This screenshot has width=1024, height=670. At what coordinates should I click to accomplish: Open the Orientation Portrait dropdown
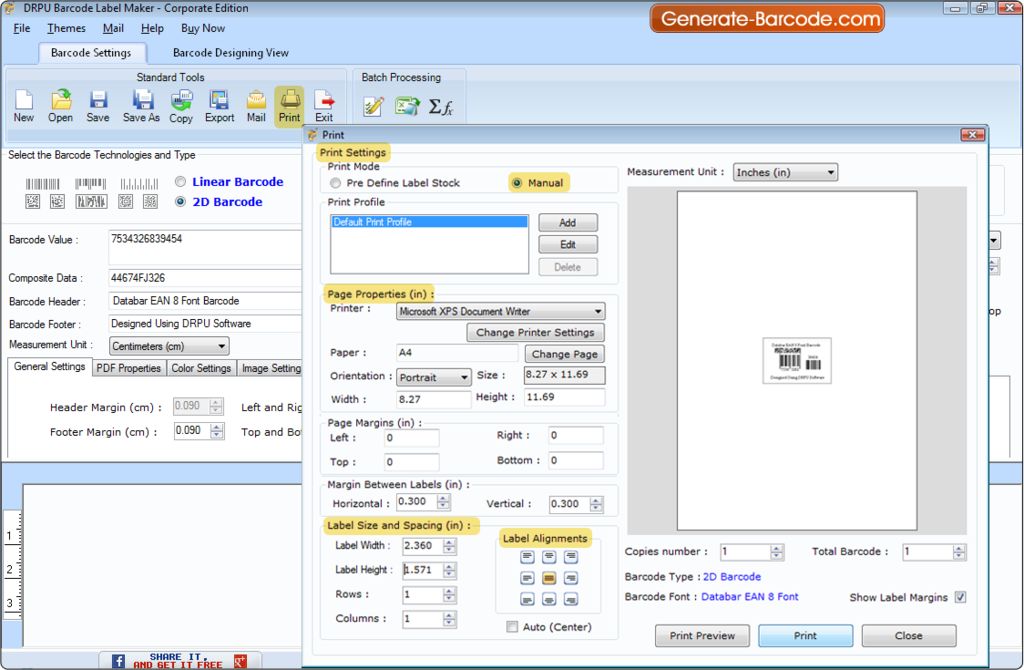[x=434, y=377]
